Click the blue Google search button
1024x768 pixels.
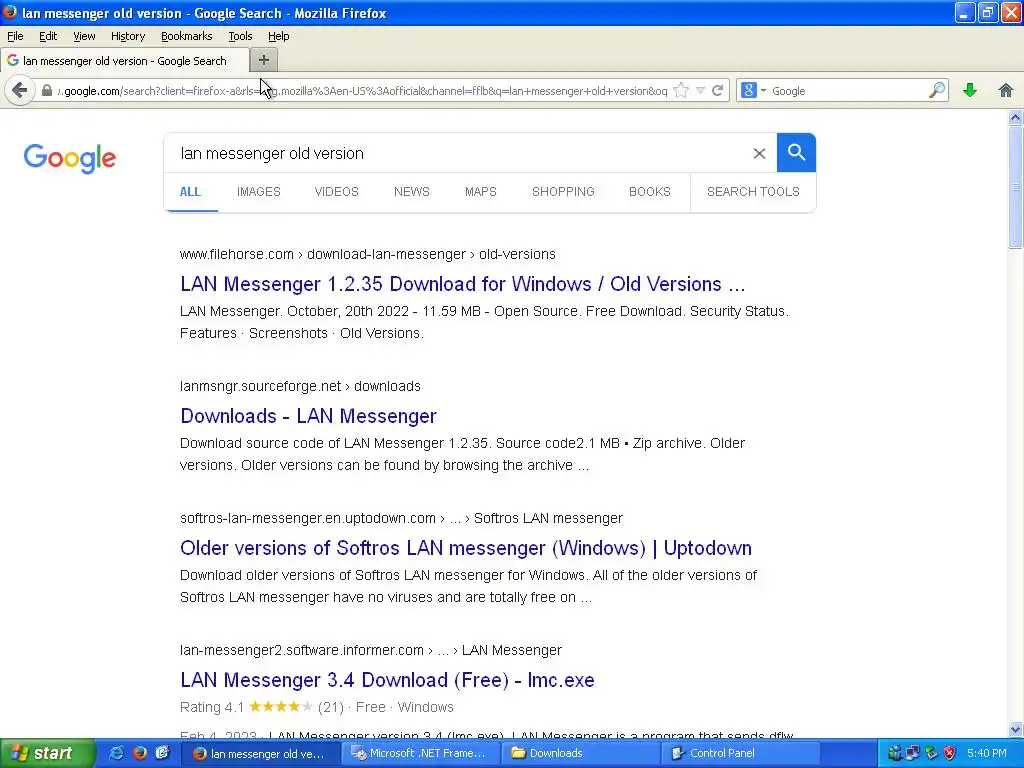pos(796,153)
